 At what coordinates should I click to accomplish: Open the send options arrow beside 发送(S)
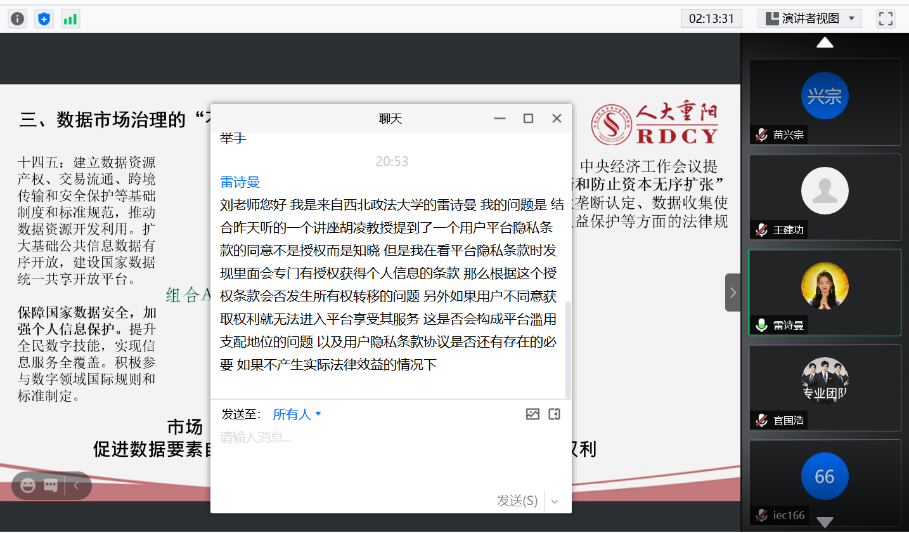[554, 500]
